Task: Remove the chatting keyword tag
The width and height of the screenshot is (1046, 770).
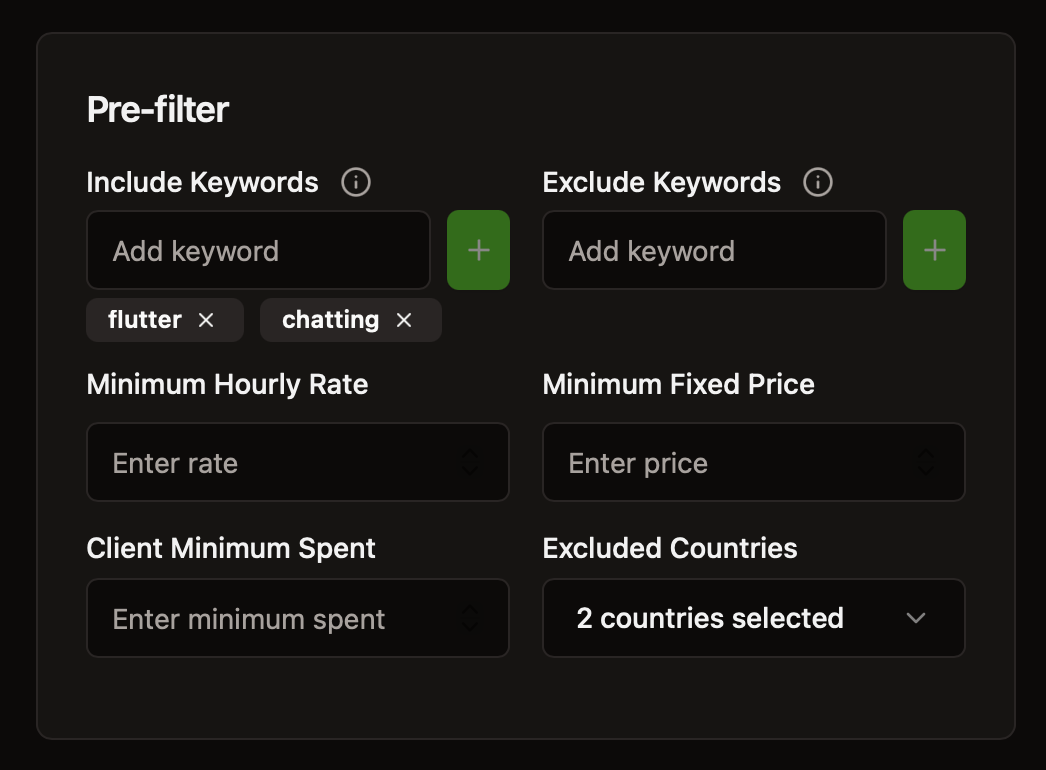Action: pyautogui.click(x=404, y=320)
